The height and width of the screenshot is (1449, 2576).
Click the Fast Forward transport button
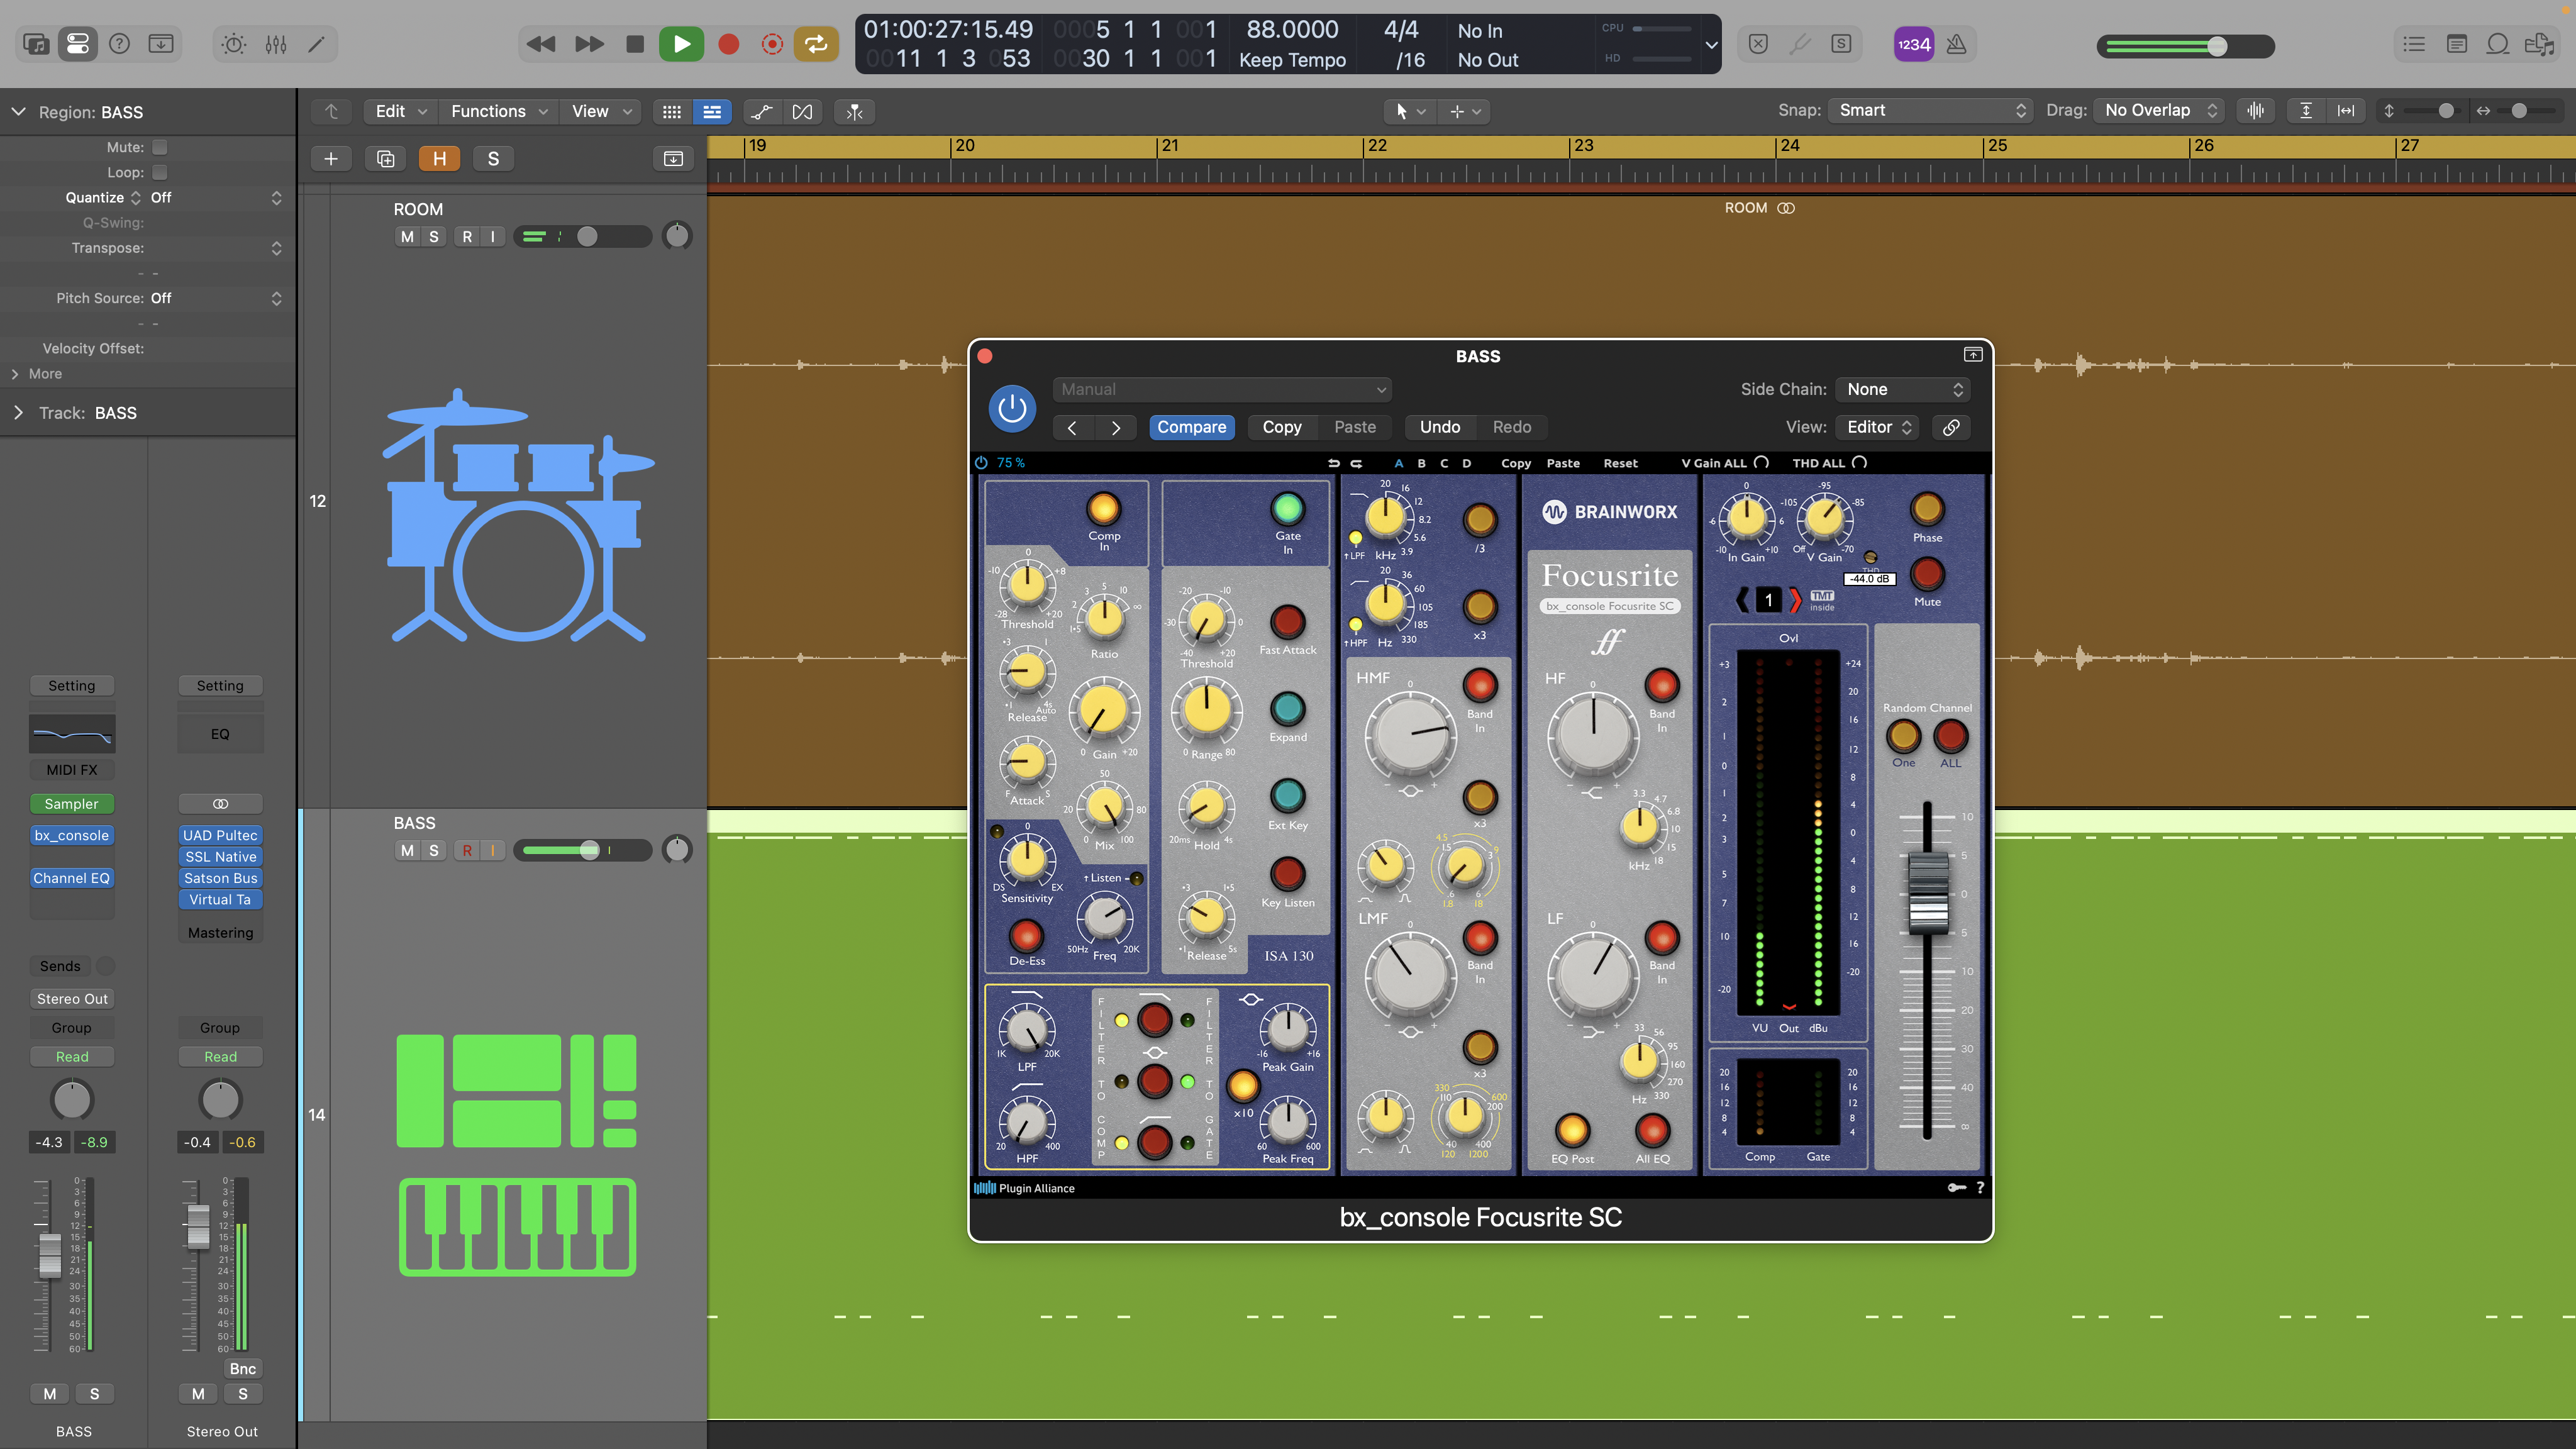(589, 44)
